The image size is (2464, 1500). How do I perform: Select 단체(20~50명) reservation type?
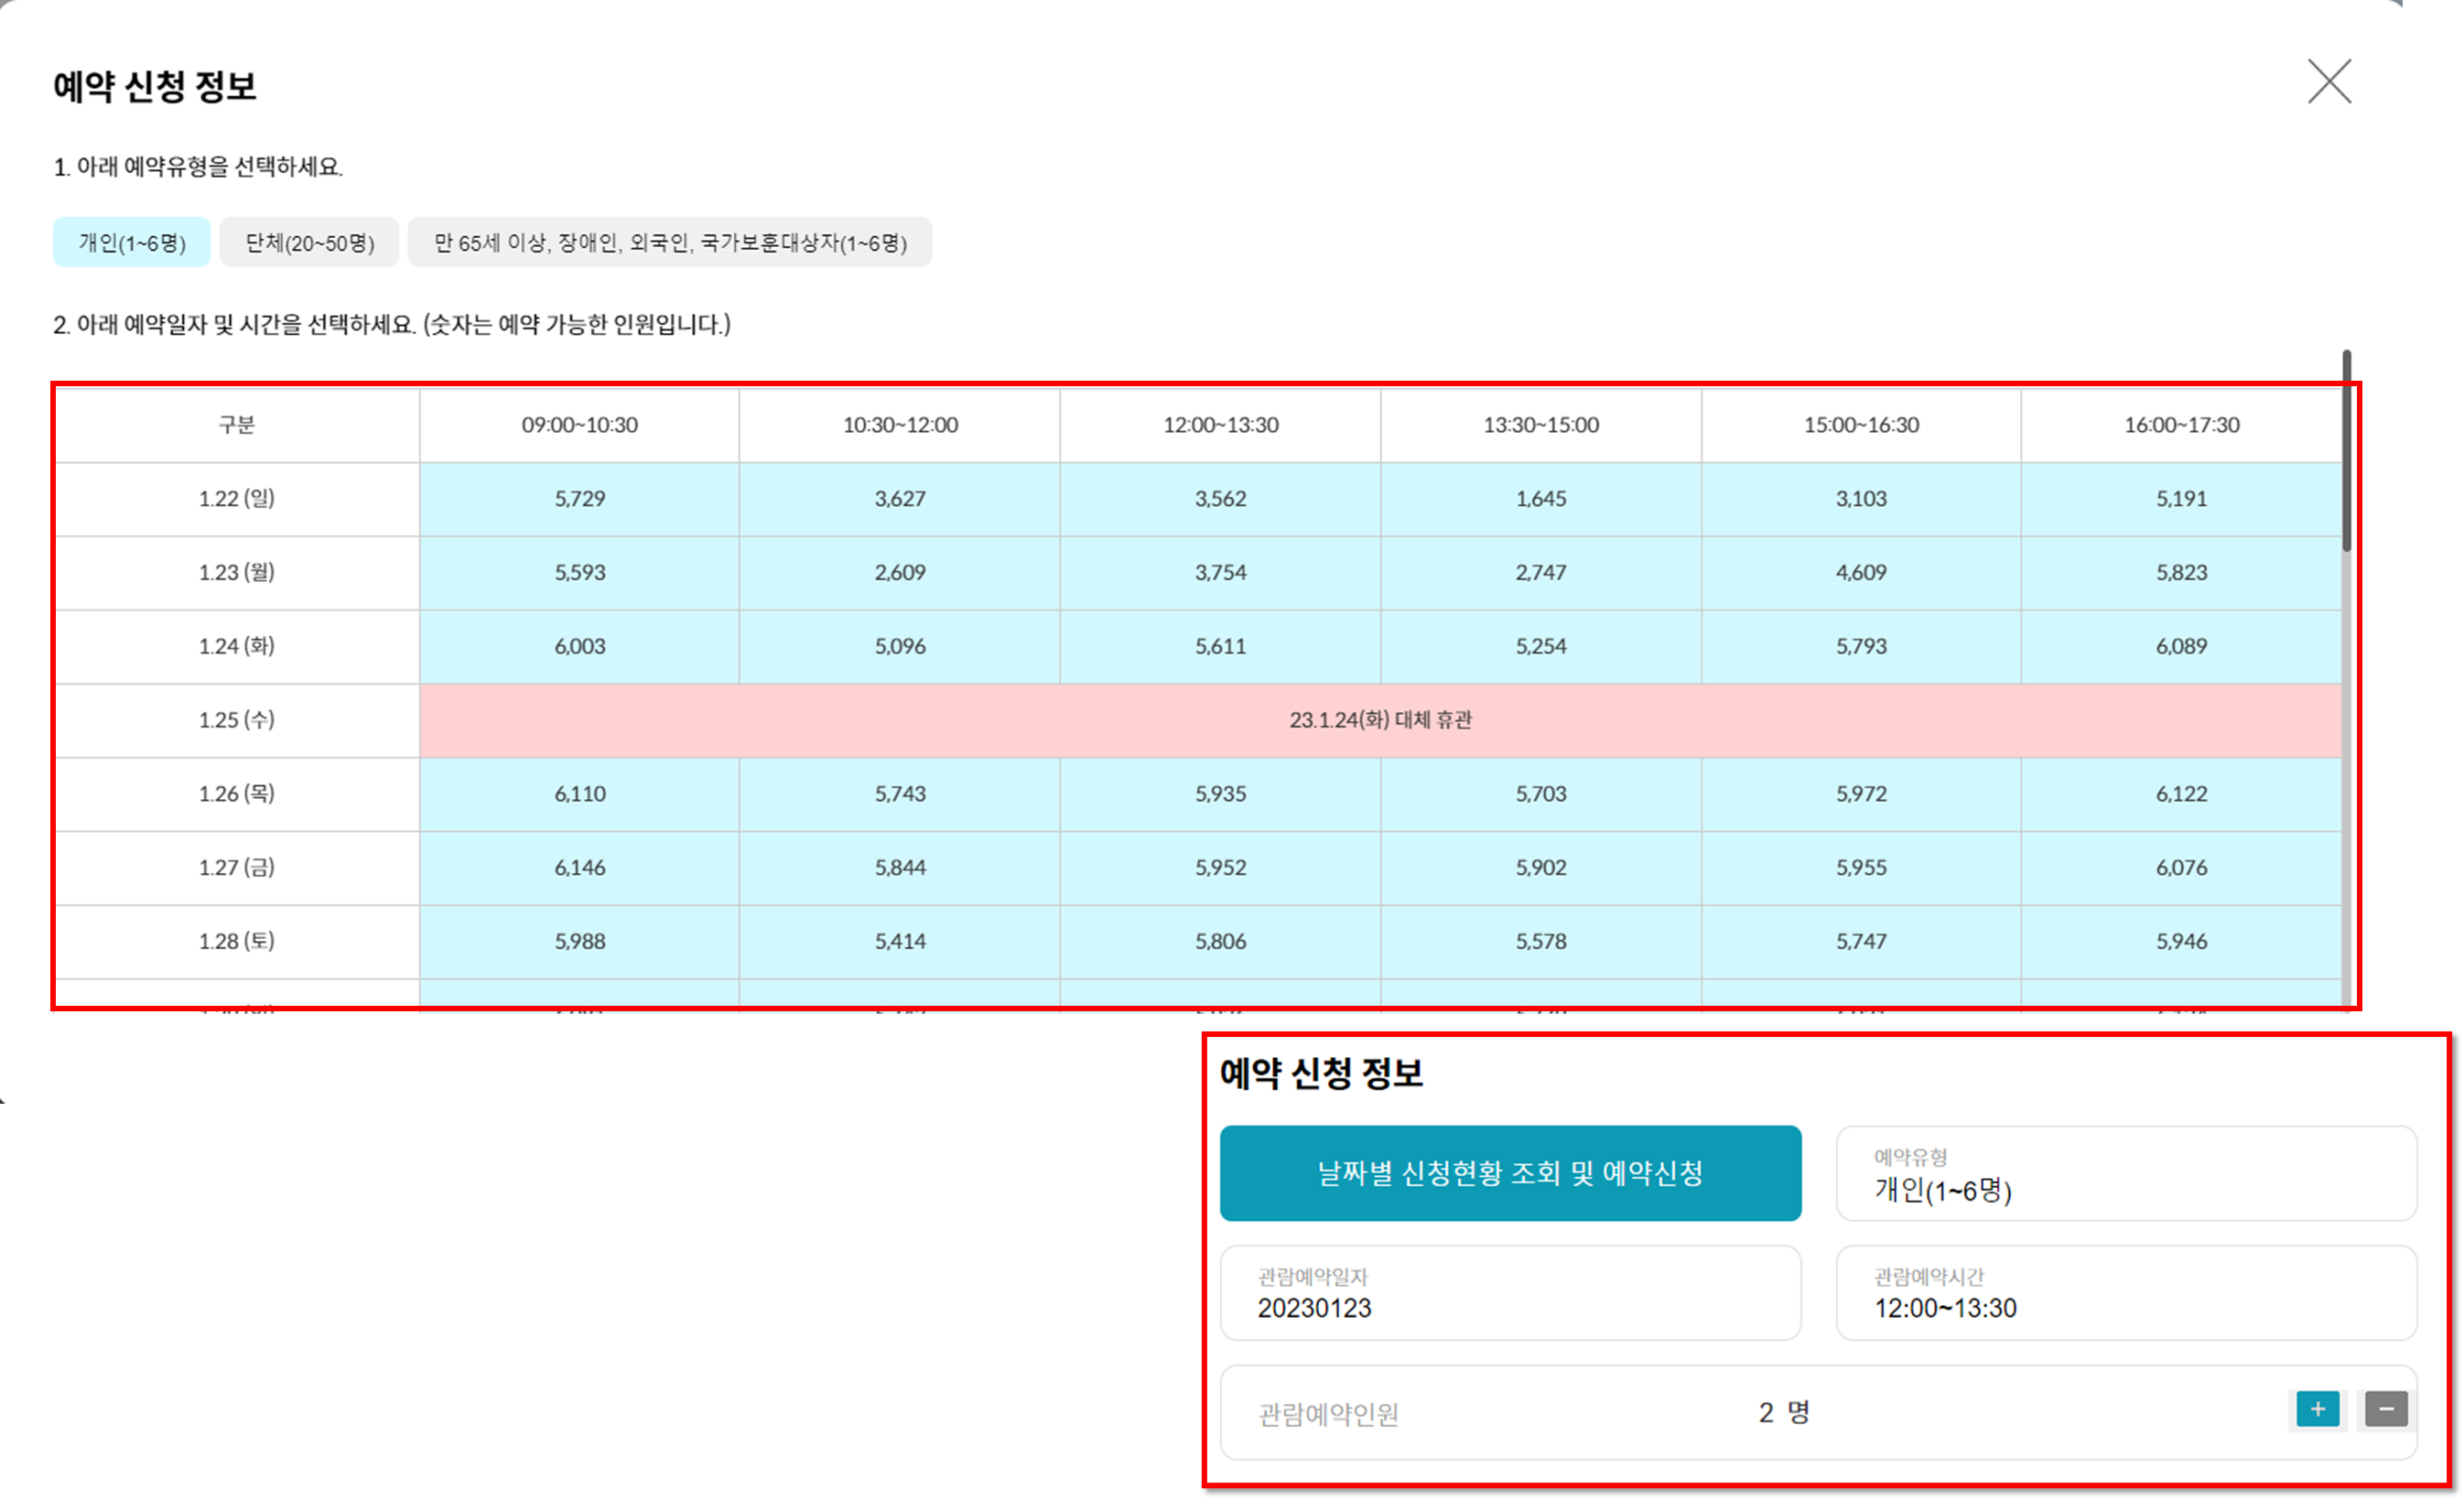309,243
